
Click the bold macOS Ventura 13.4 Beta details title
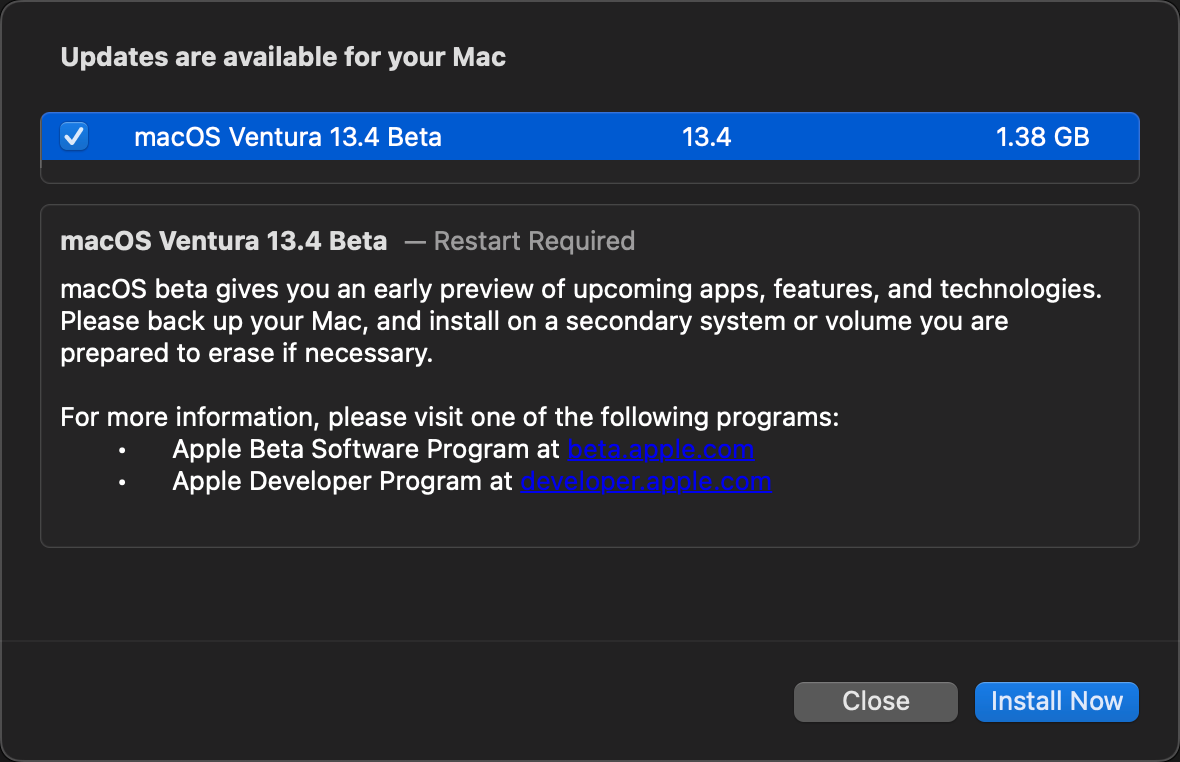(x=224, y=241)
